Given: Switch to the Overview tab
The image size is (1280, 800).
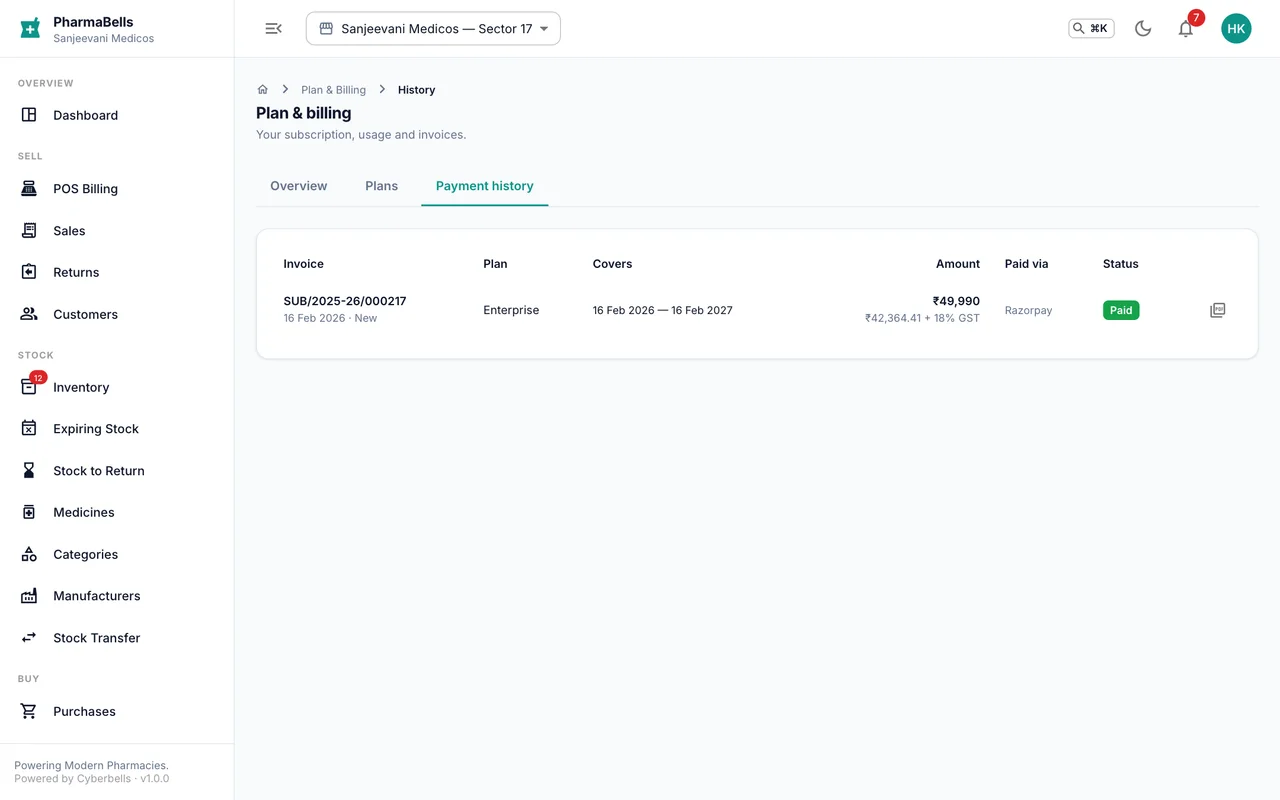Looking at the screenshot, I should tap(299, 186).
